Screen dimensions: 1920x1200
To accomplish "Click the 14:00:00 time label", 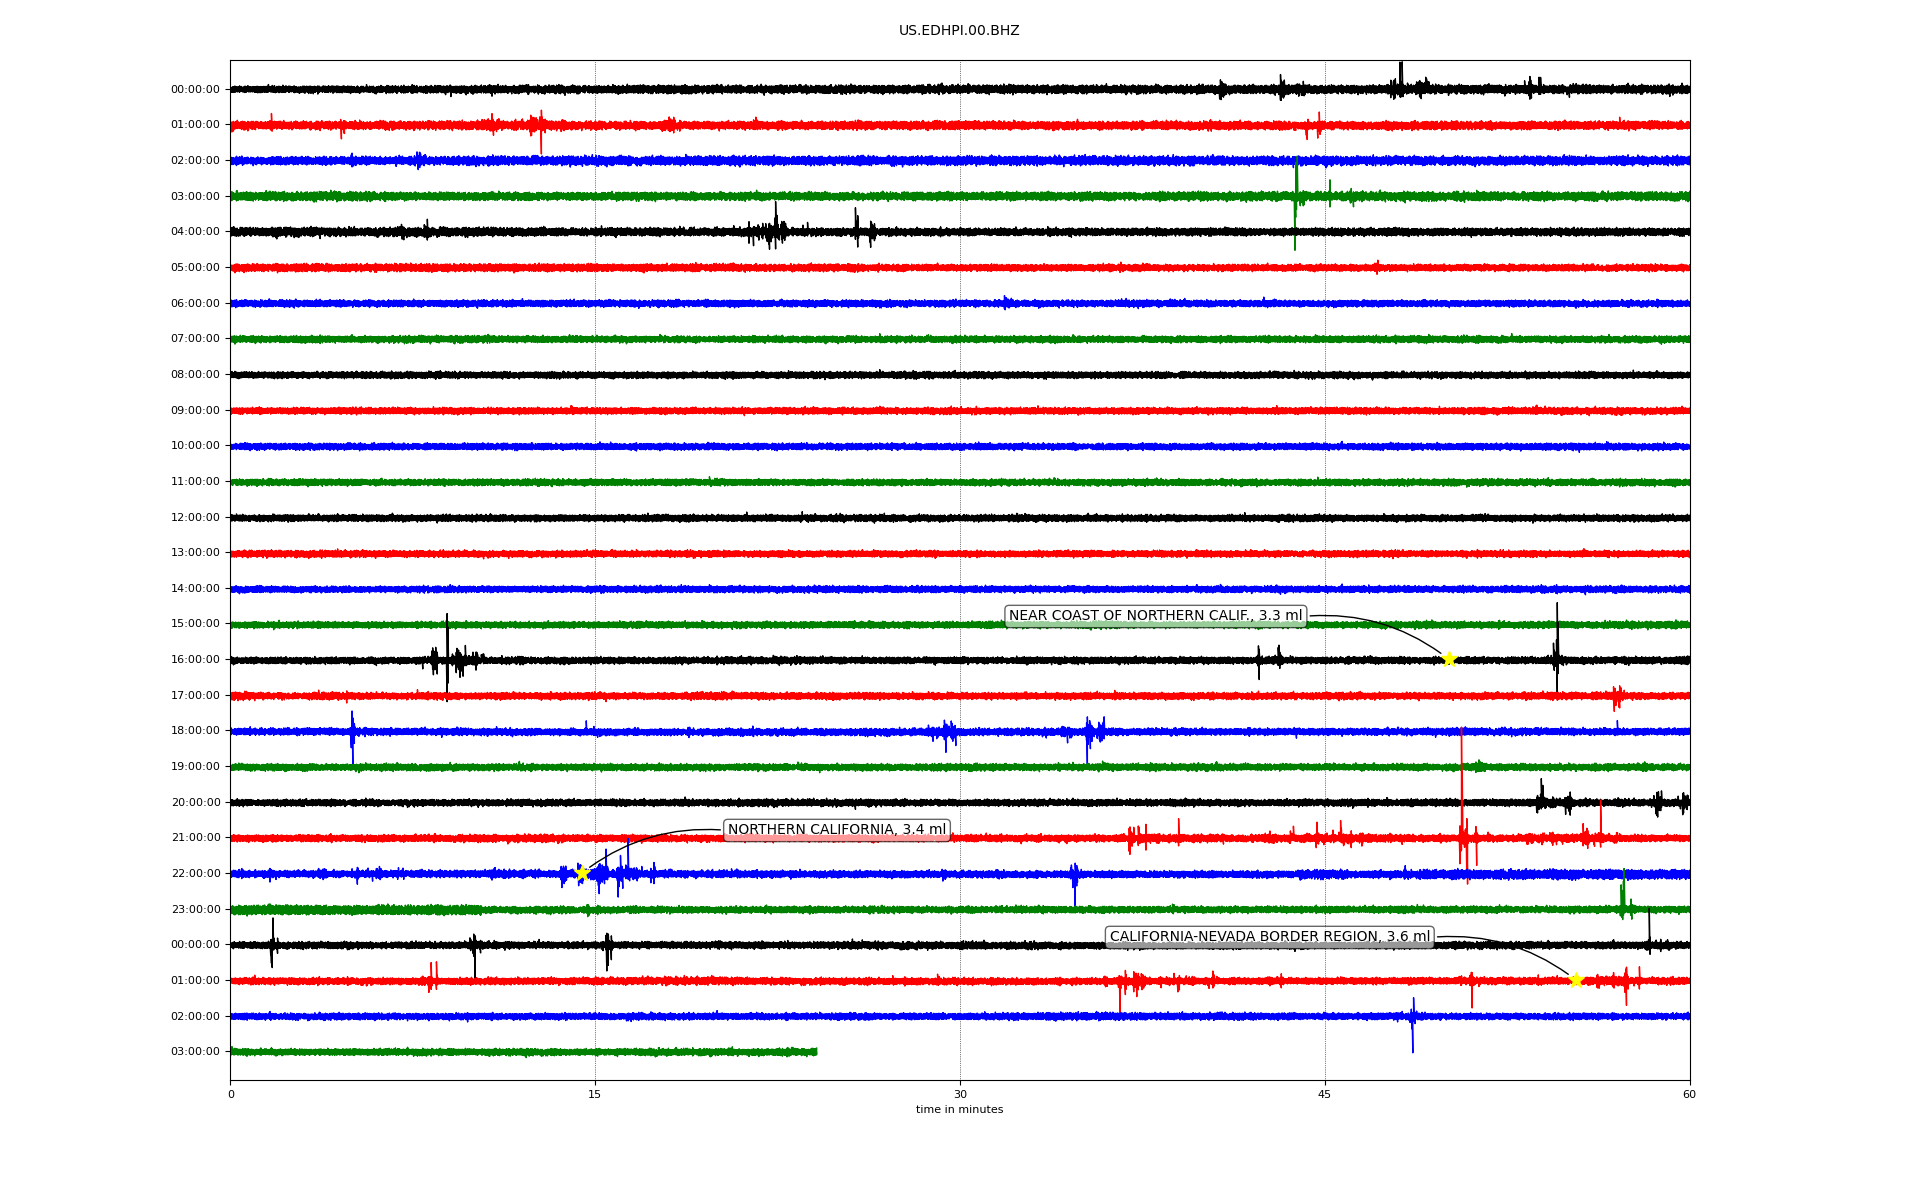I will click(195, 589).
